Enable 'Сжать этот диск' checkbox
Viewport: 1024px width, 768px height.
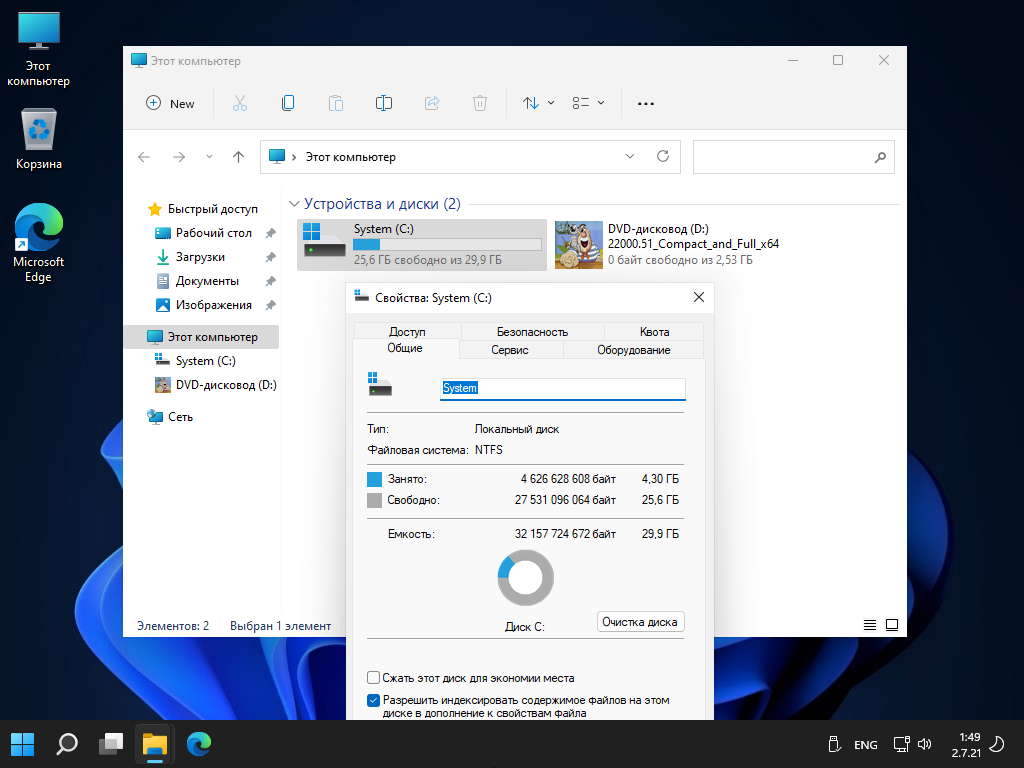pos(374,677)
